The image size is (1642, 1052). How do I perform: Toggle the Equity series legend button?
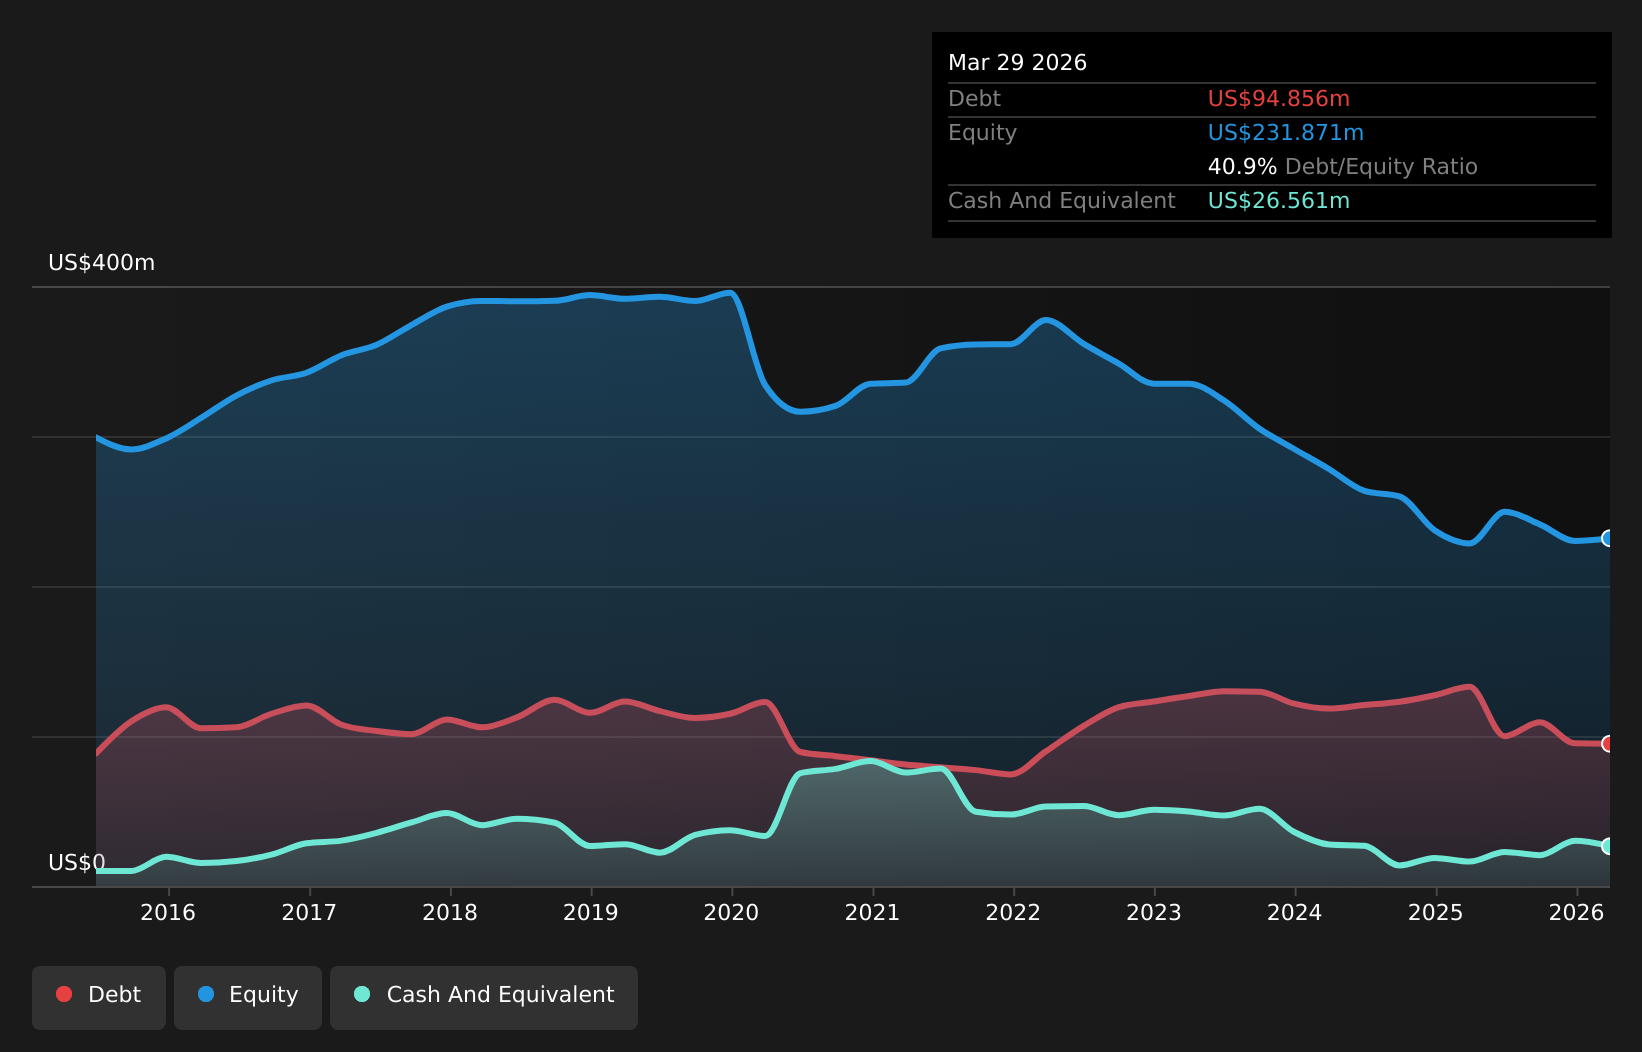pos(248,997)
